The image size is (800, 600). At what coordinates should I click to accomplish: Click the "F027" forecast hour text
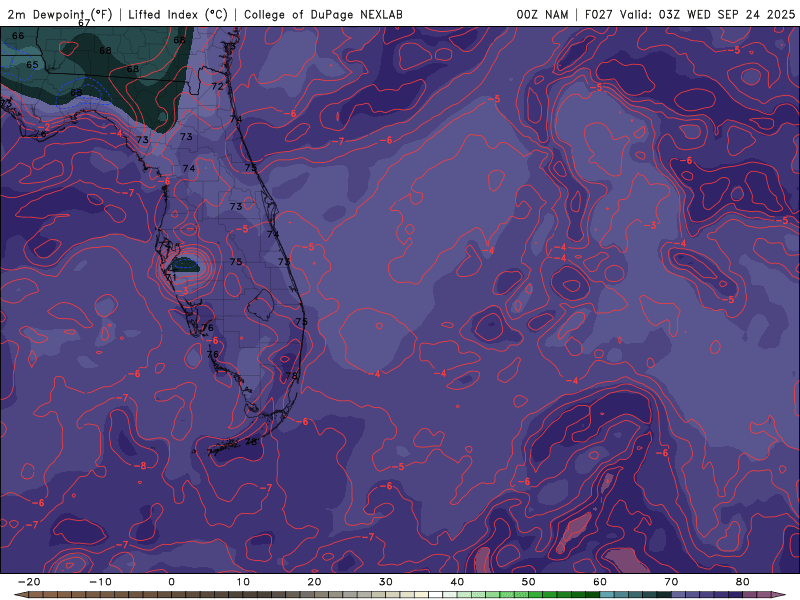(598, 14)
